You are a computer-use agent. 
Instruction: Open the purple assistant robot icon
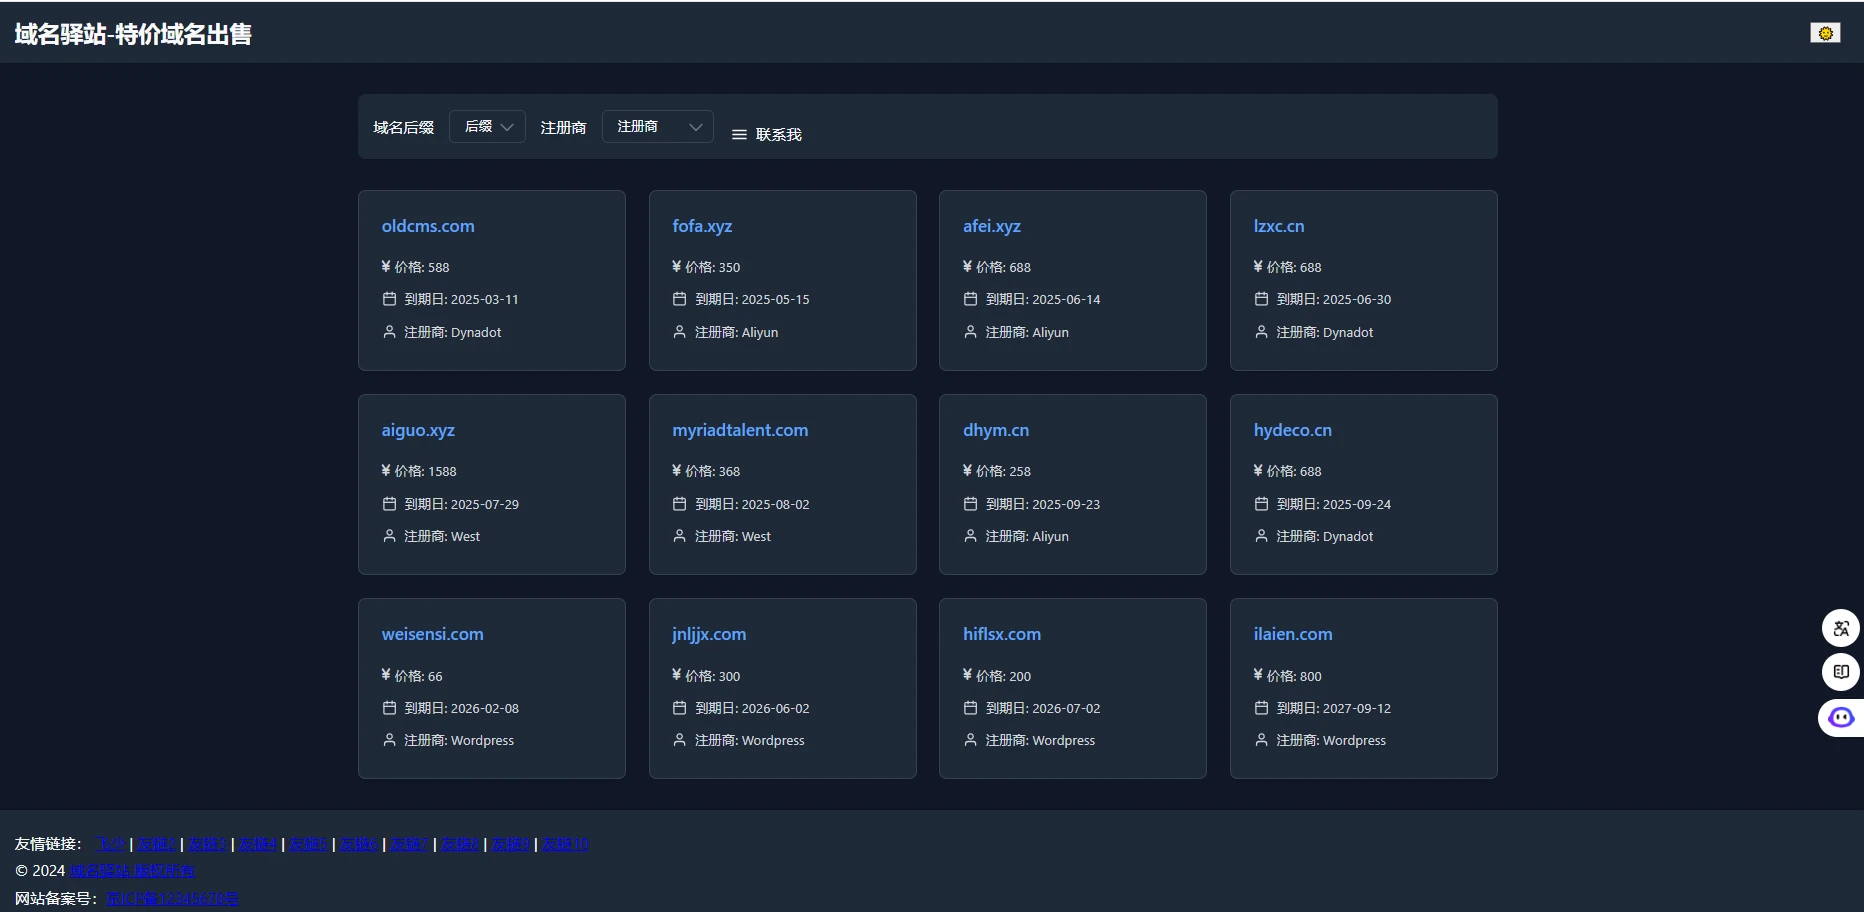click(x=1840, y=717)
